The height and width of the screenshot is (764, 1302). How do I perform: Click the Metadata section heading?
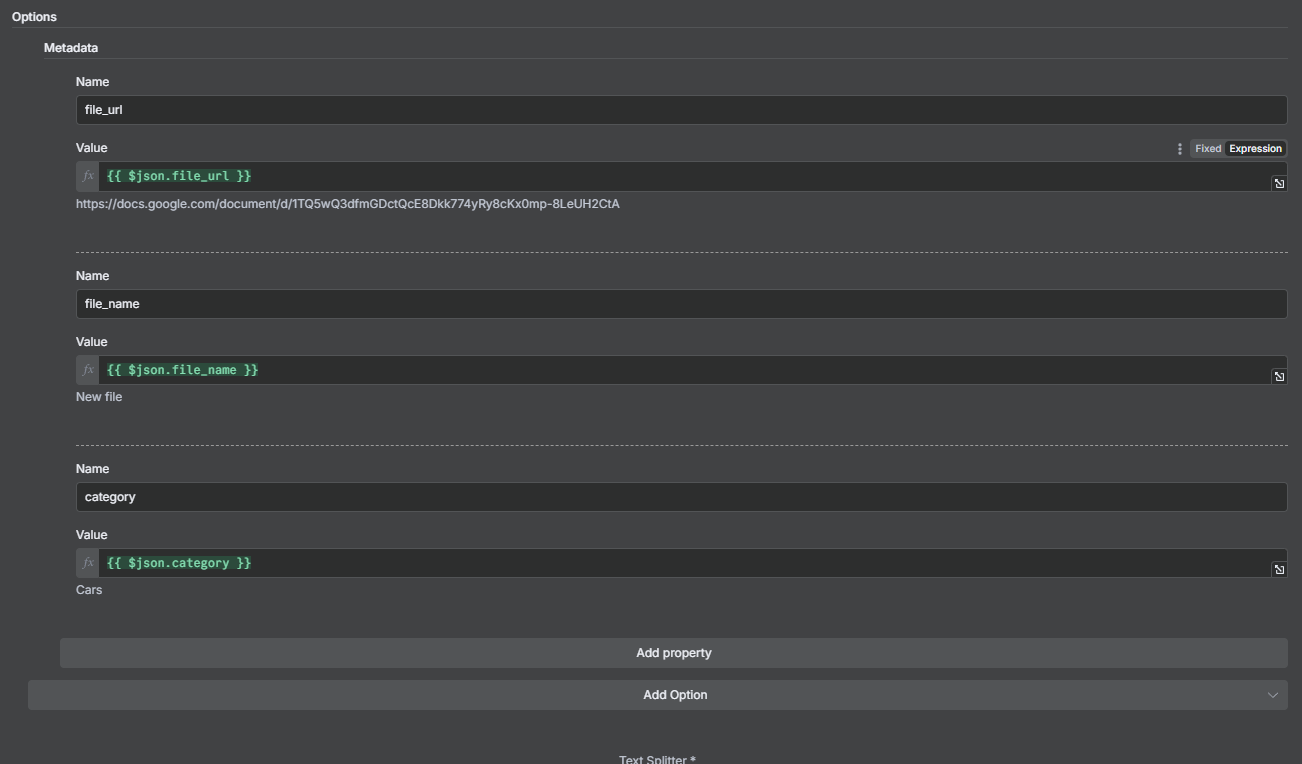click(71, 48)
